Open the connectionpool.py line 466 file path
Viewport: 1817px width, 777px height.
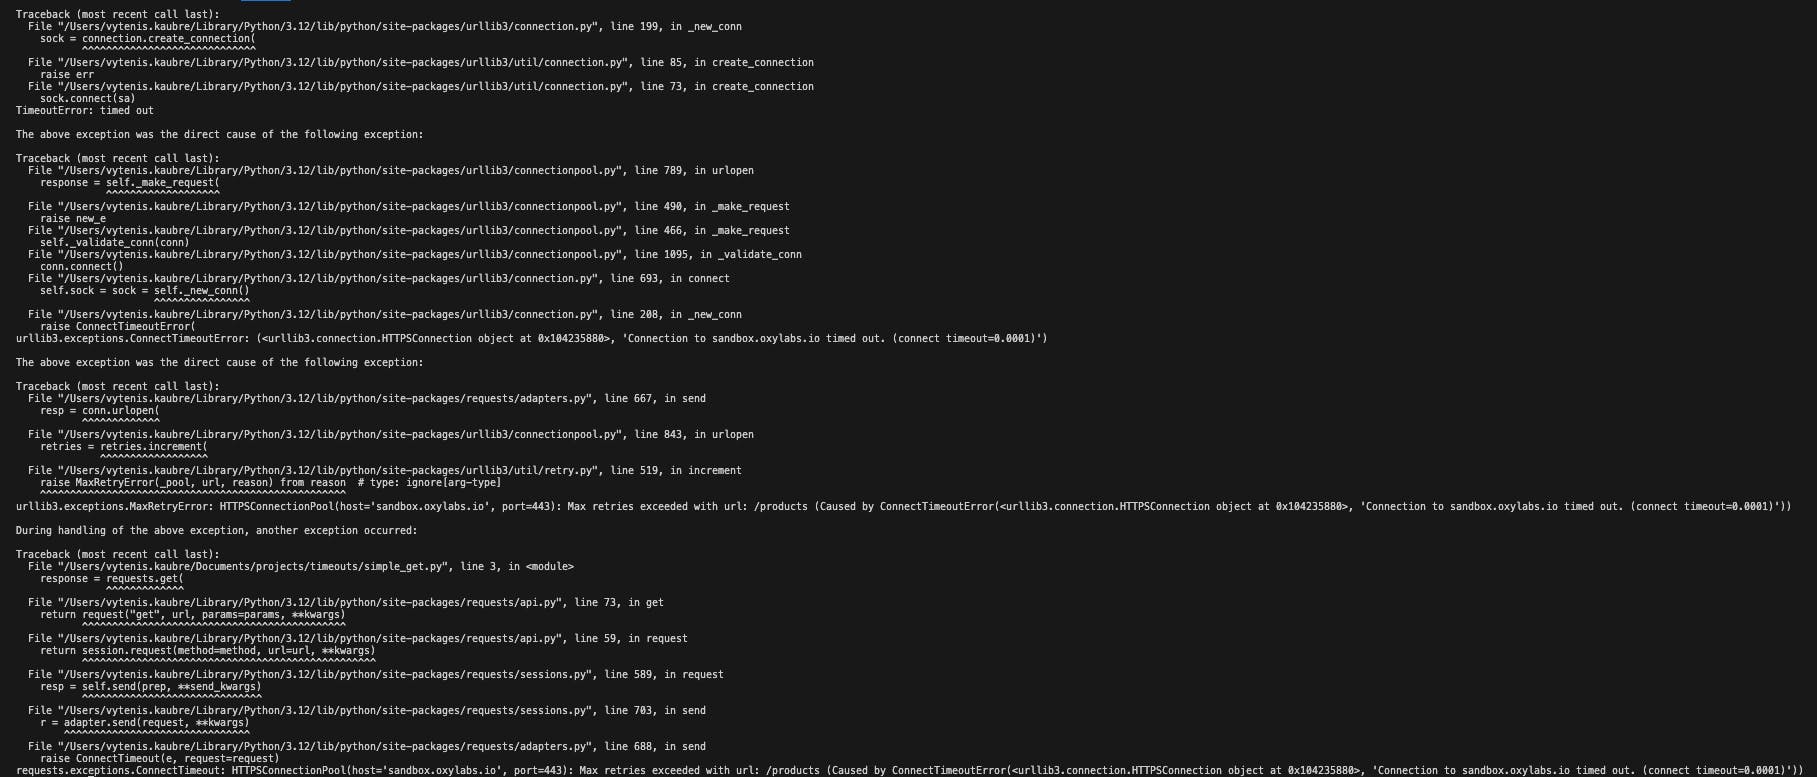coord(341,231)
